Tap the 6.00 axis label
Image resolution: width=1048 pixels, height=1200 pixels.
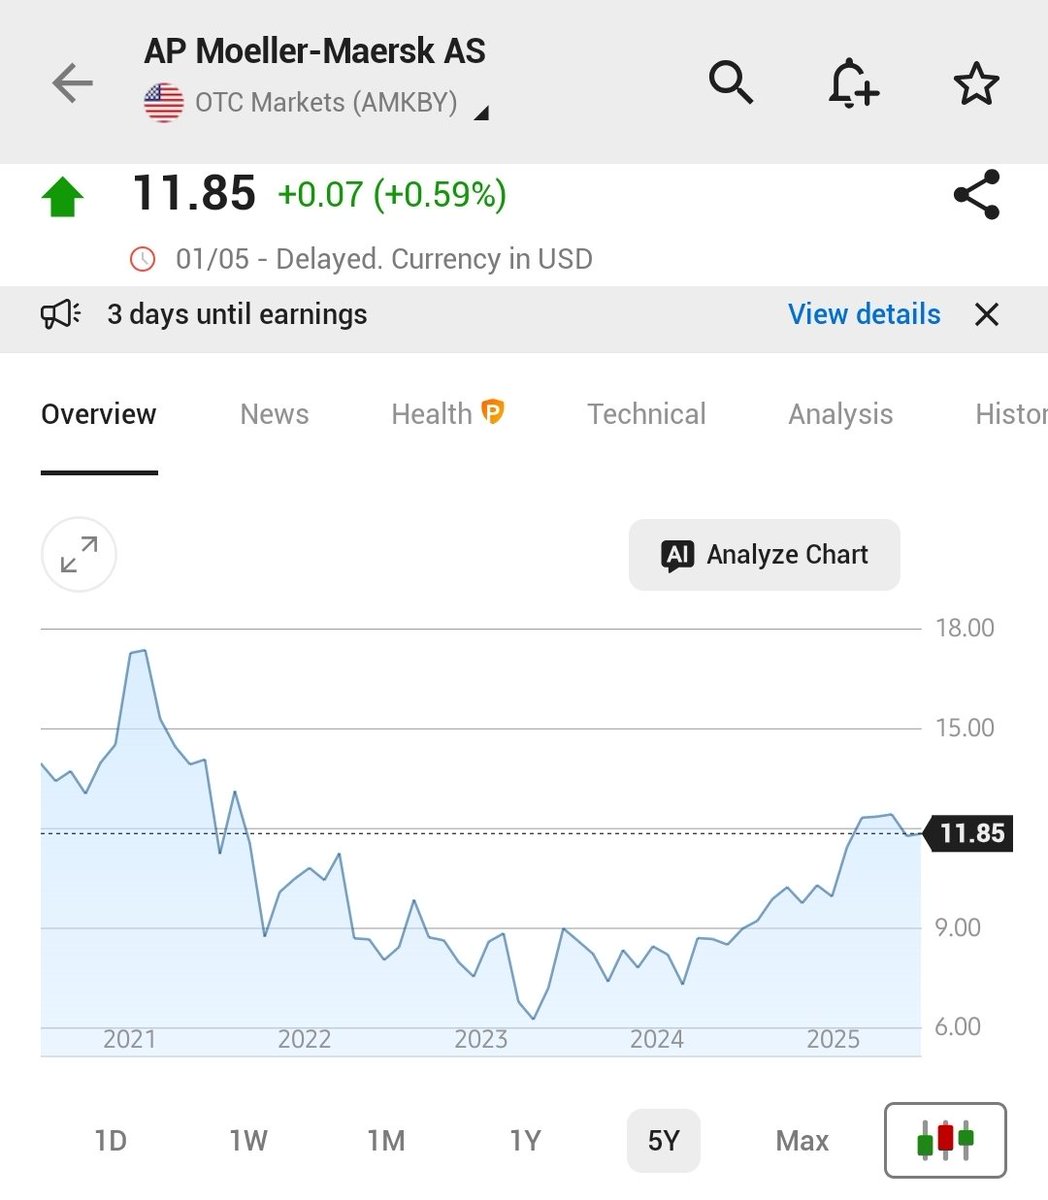tap(958, 1027)
